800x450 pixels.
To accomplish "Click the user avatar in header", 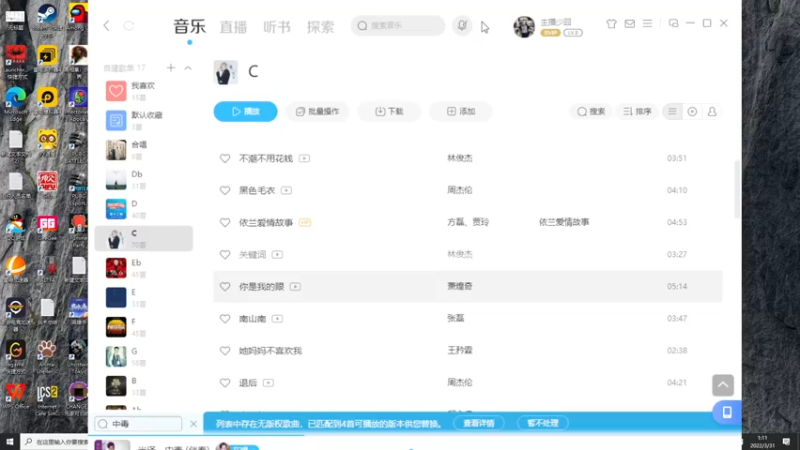I will tap(524, 27).
